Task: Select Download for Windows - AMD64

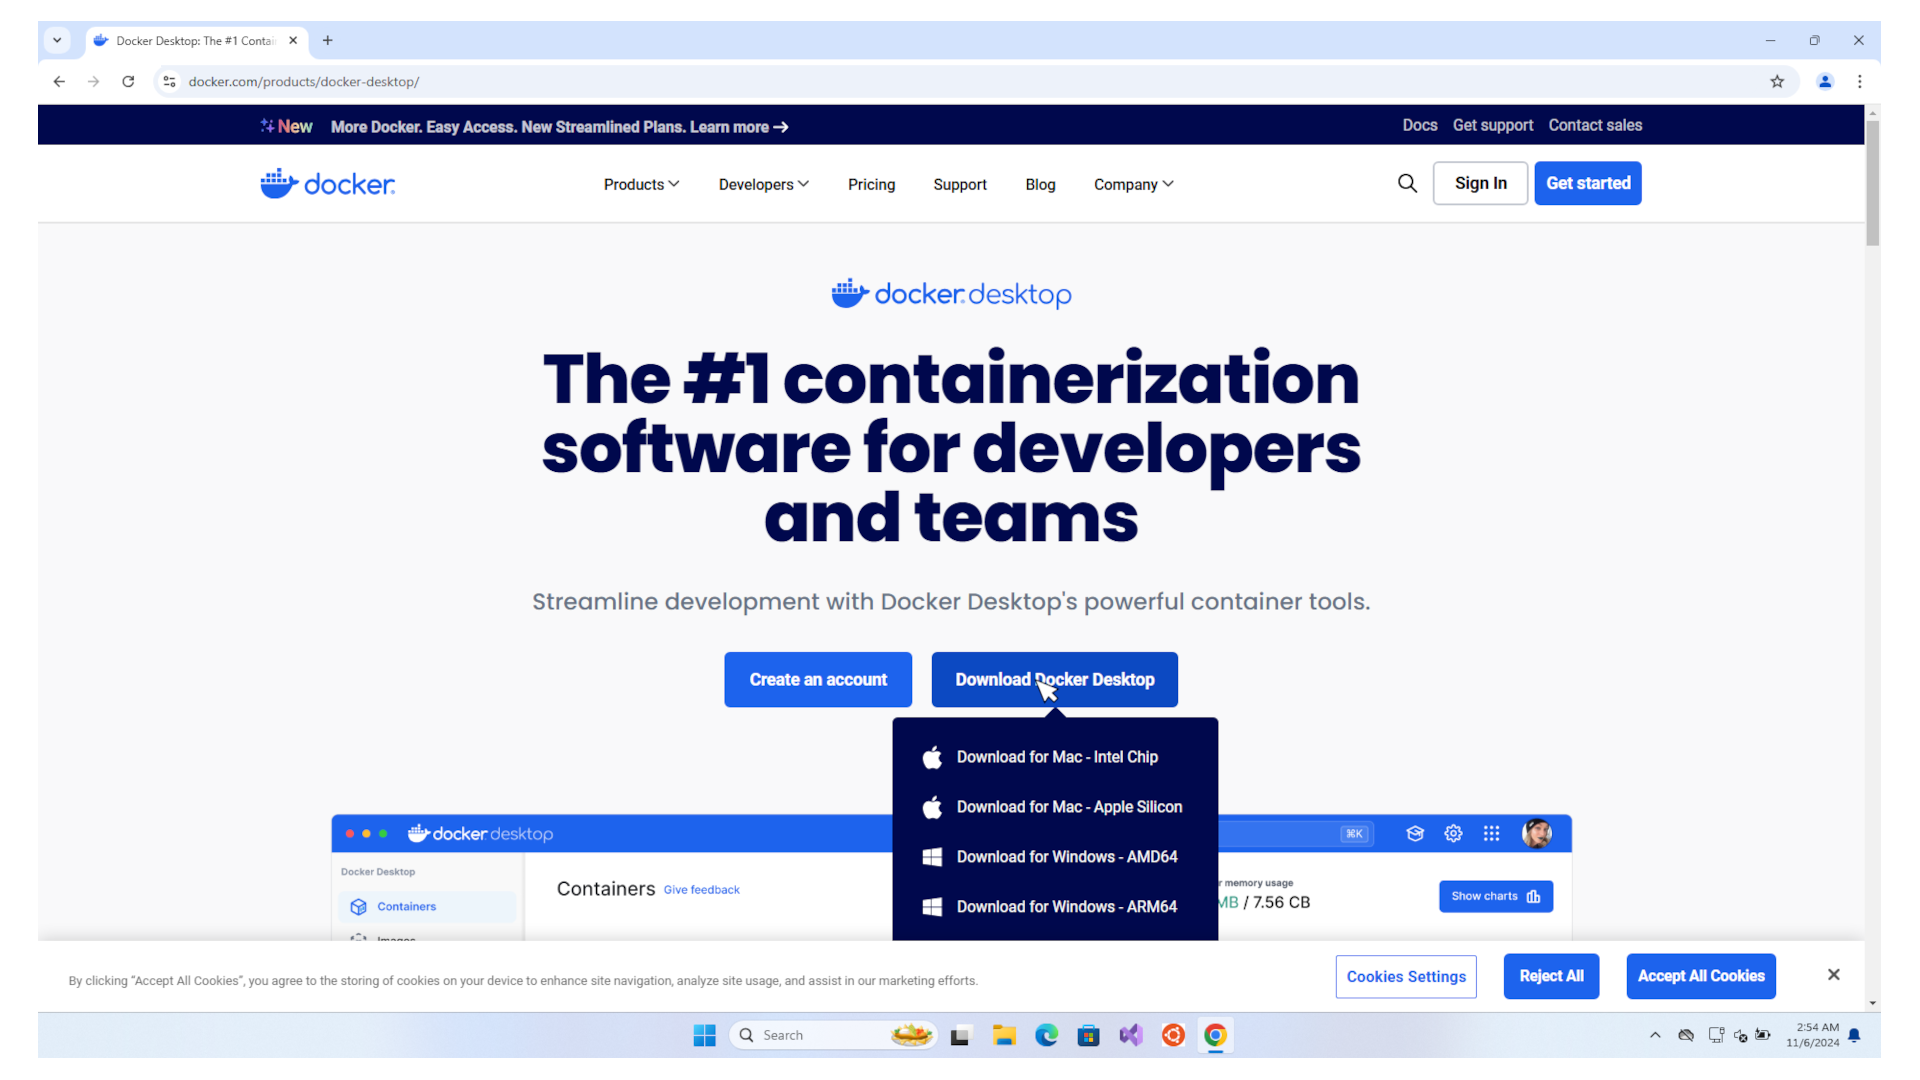Action: click(1066, 857)
